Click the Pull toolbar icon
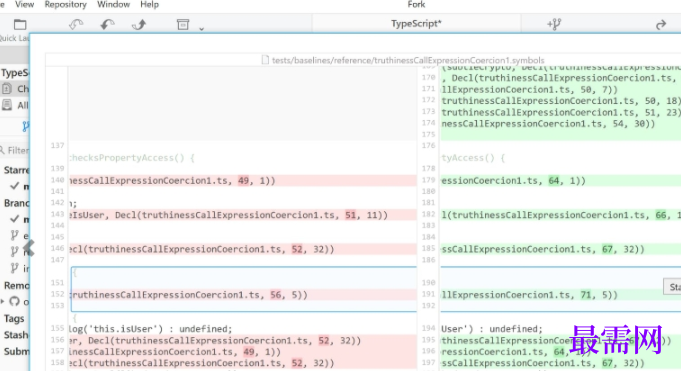The image size is (681, 371). 107,24
